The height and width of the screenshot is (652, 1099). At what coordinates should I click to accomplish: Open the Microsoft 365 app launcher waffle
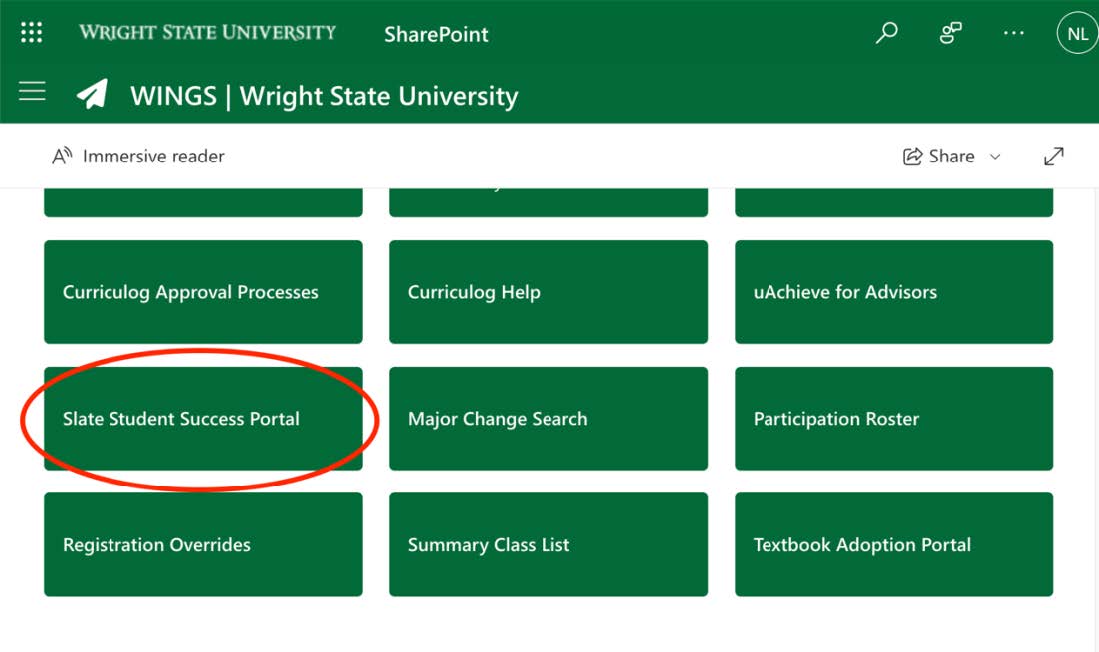[31, 31]
